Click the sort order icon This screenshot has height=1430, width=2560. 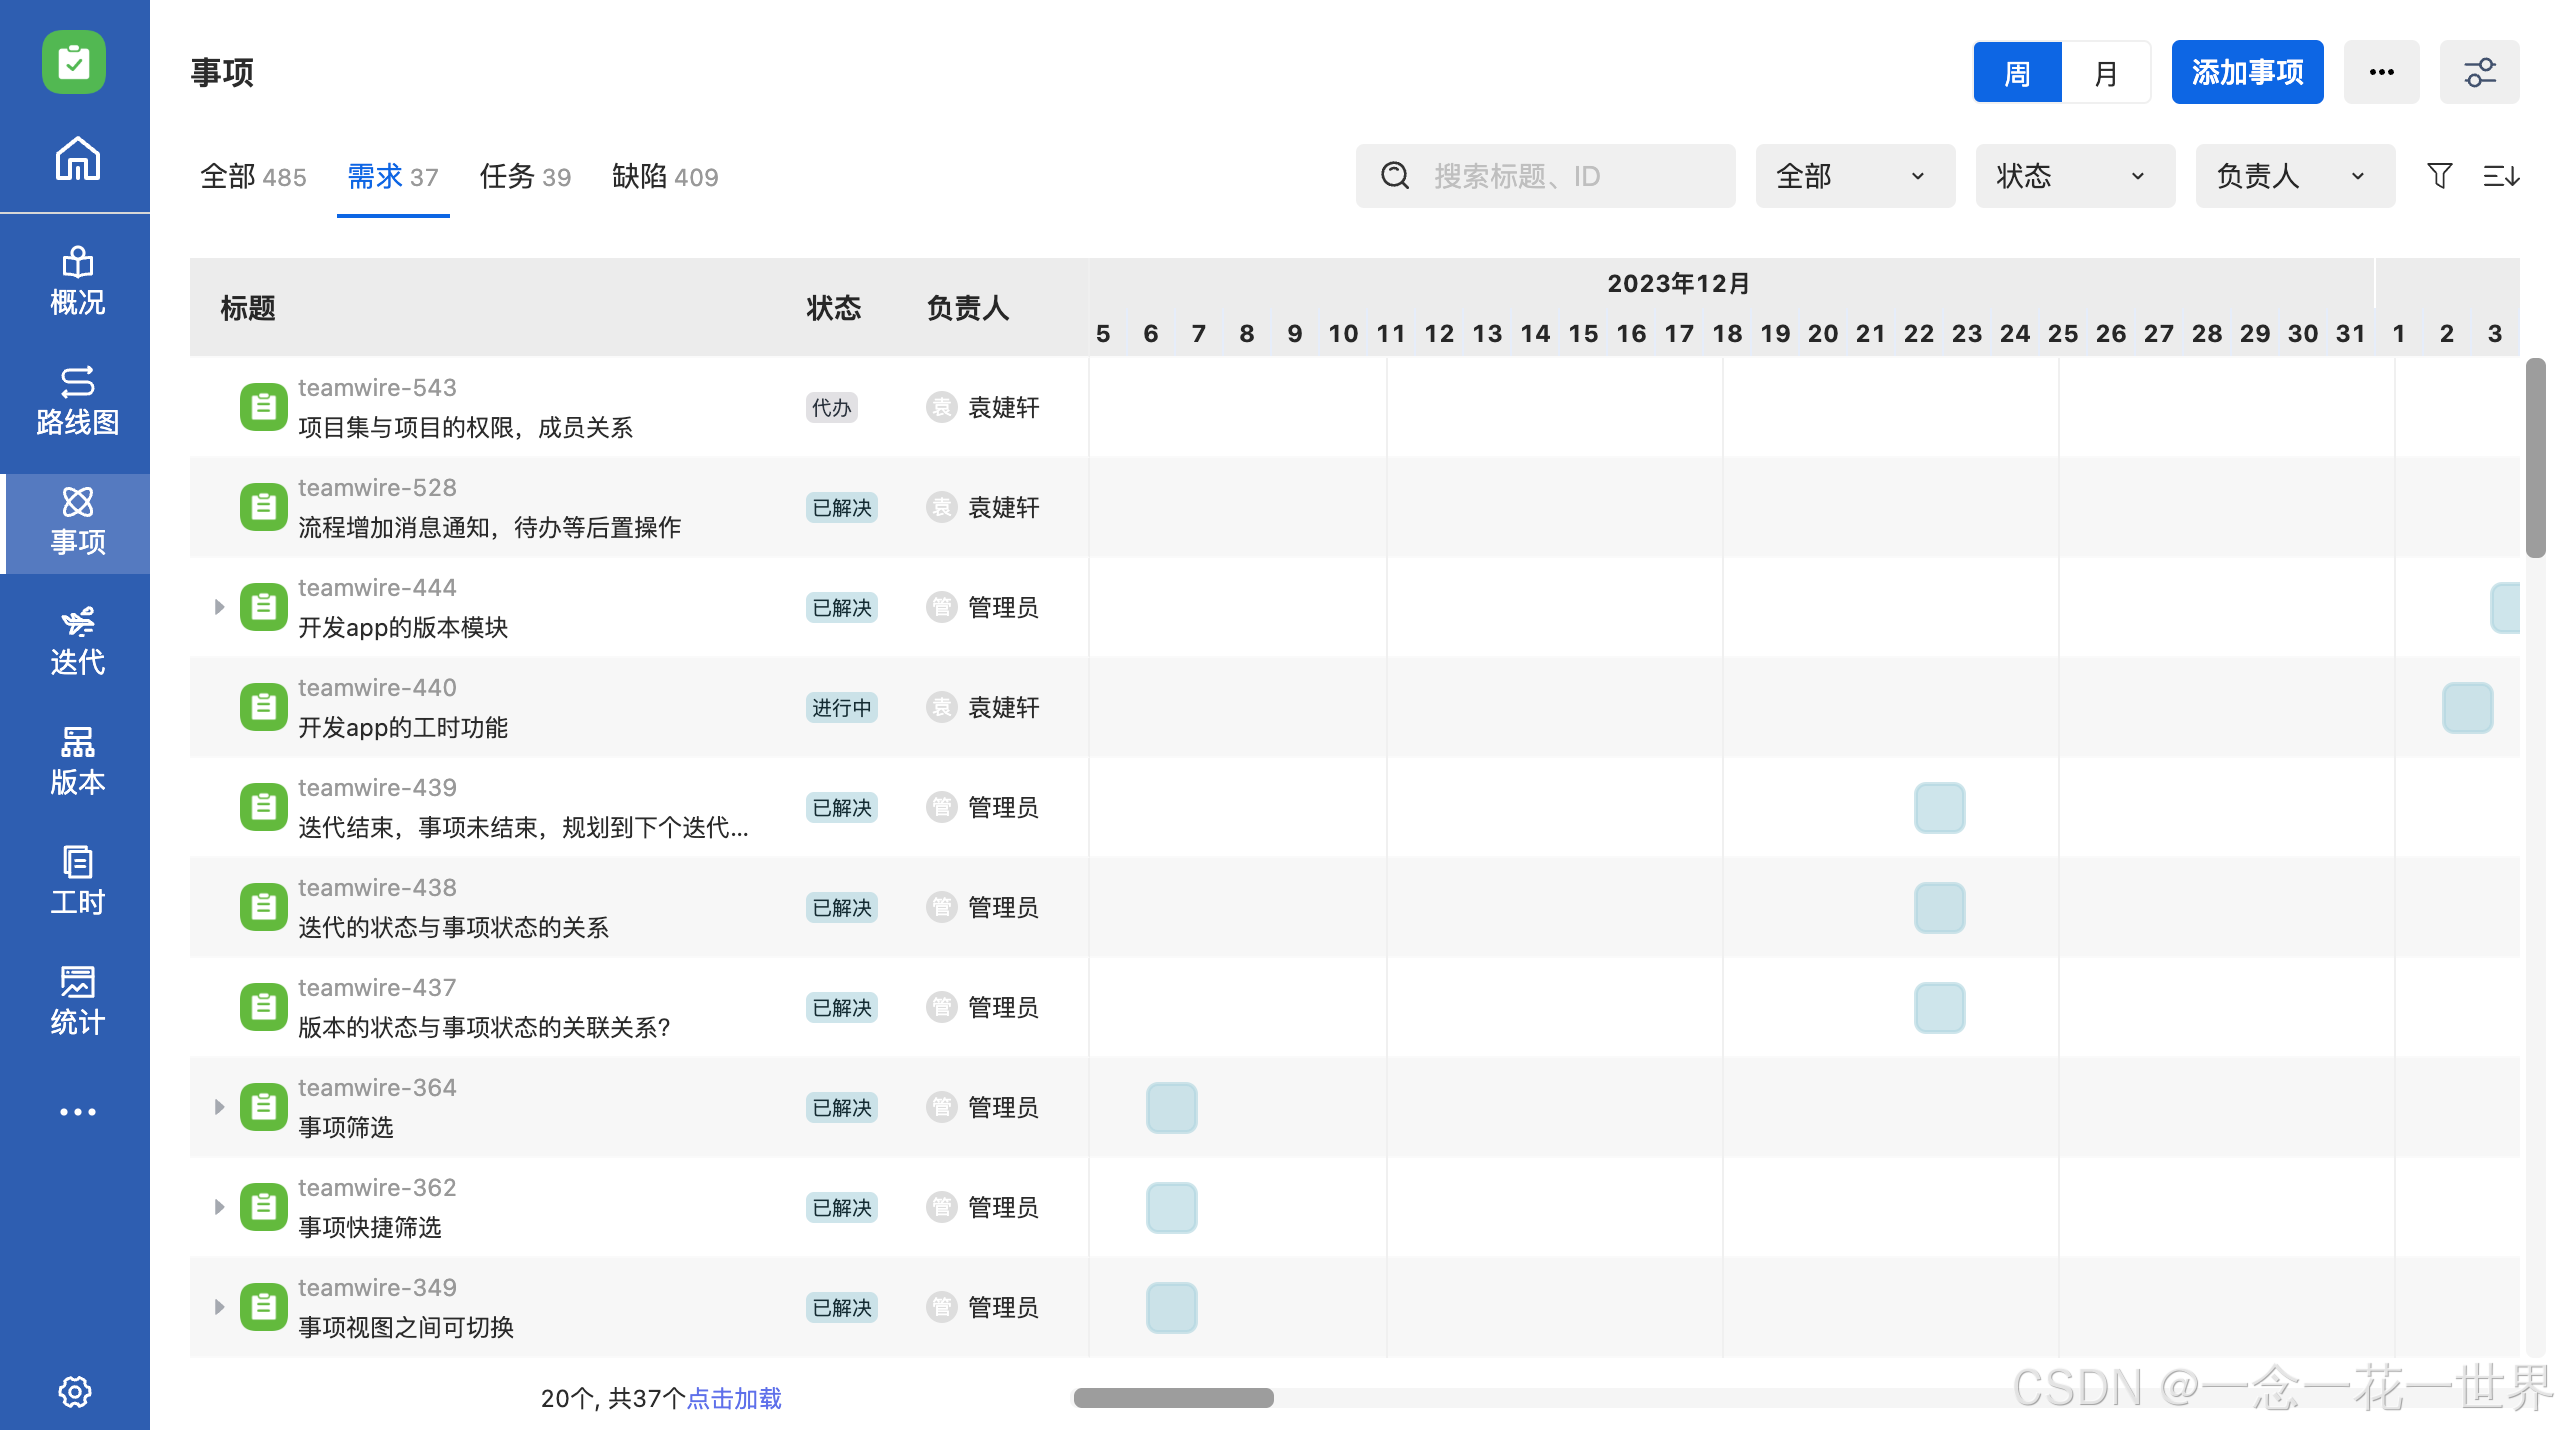(2500, 176)
